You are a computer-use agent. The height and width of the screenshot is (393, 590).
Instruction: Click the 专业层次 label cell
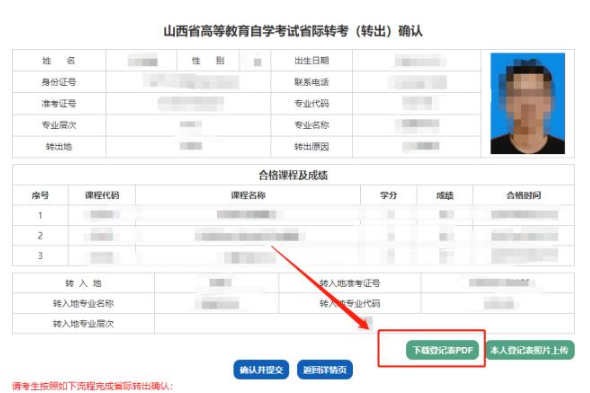pyautogui.click(x=59, y=125)
